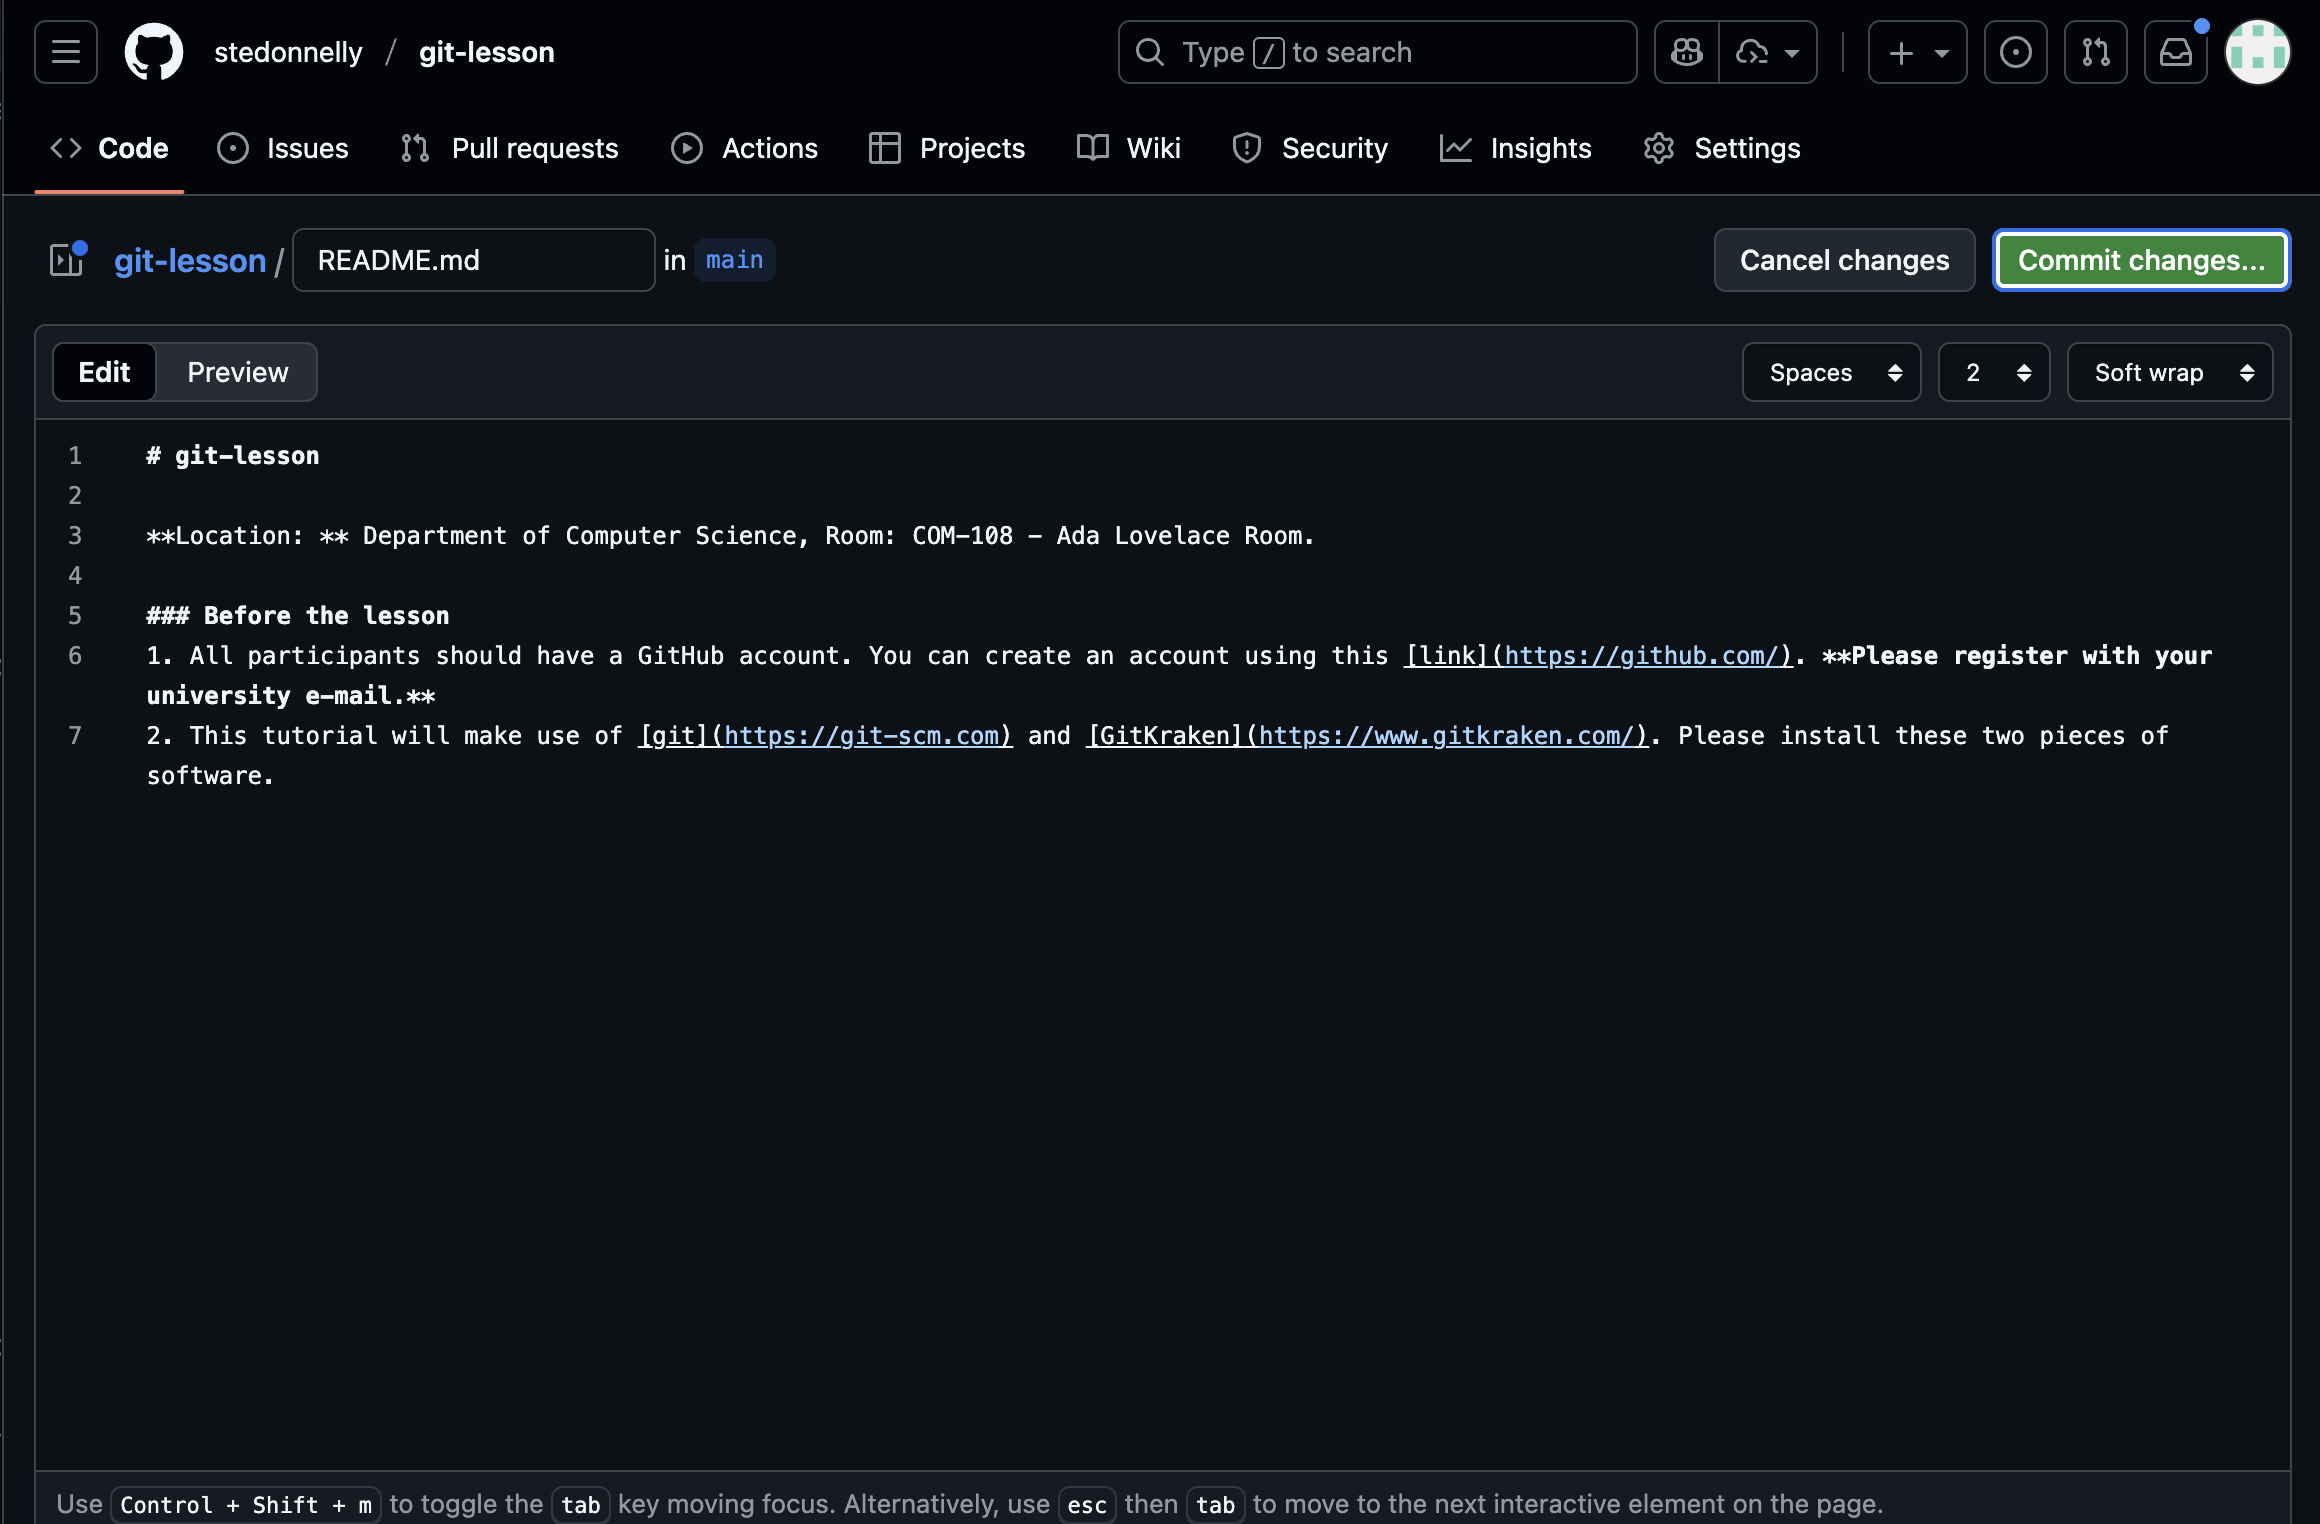Open the Actions tab
Screen dimensions: 2320x1524
click(x=744, y=148)
